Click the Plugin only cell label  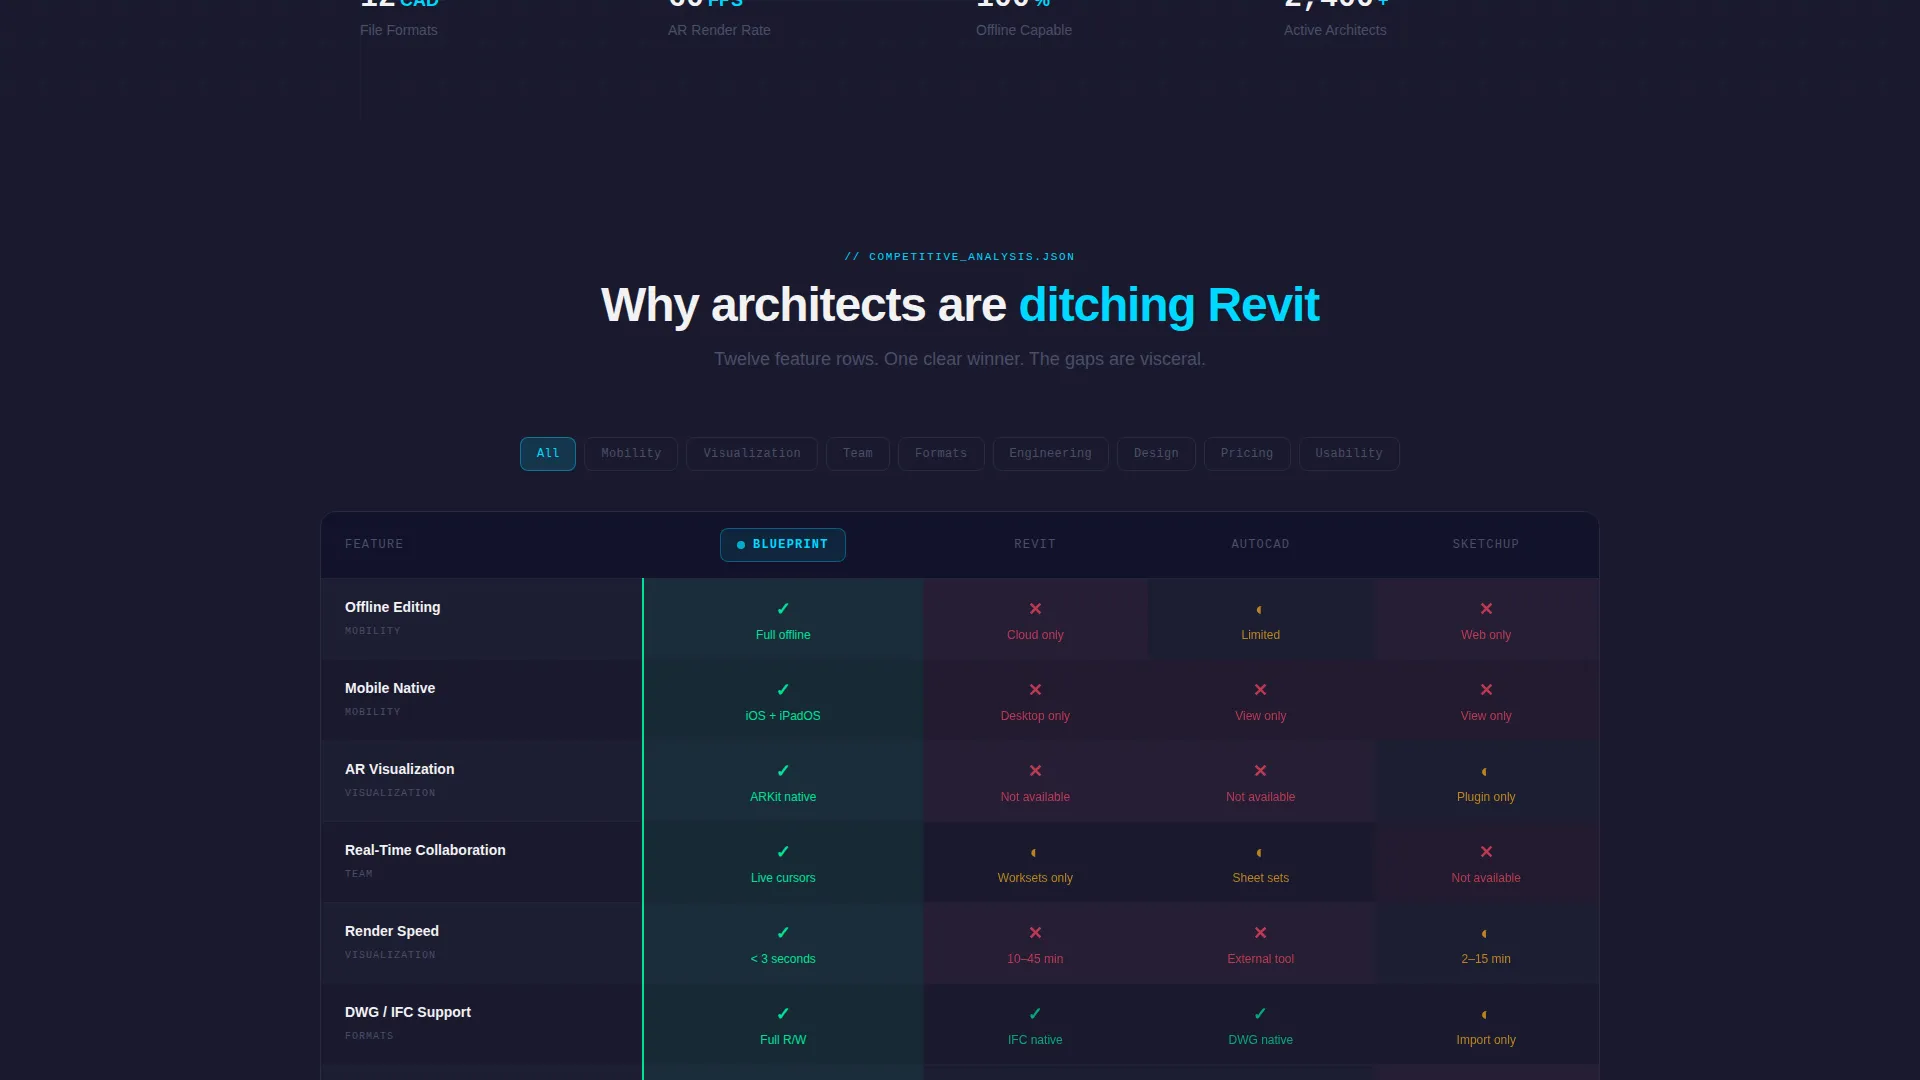1486,798
